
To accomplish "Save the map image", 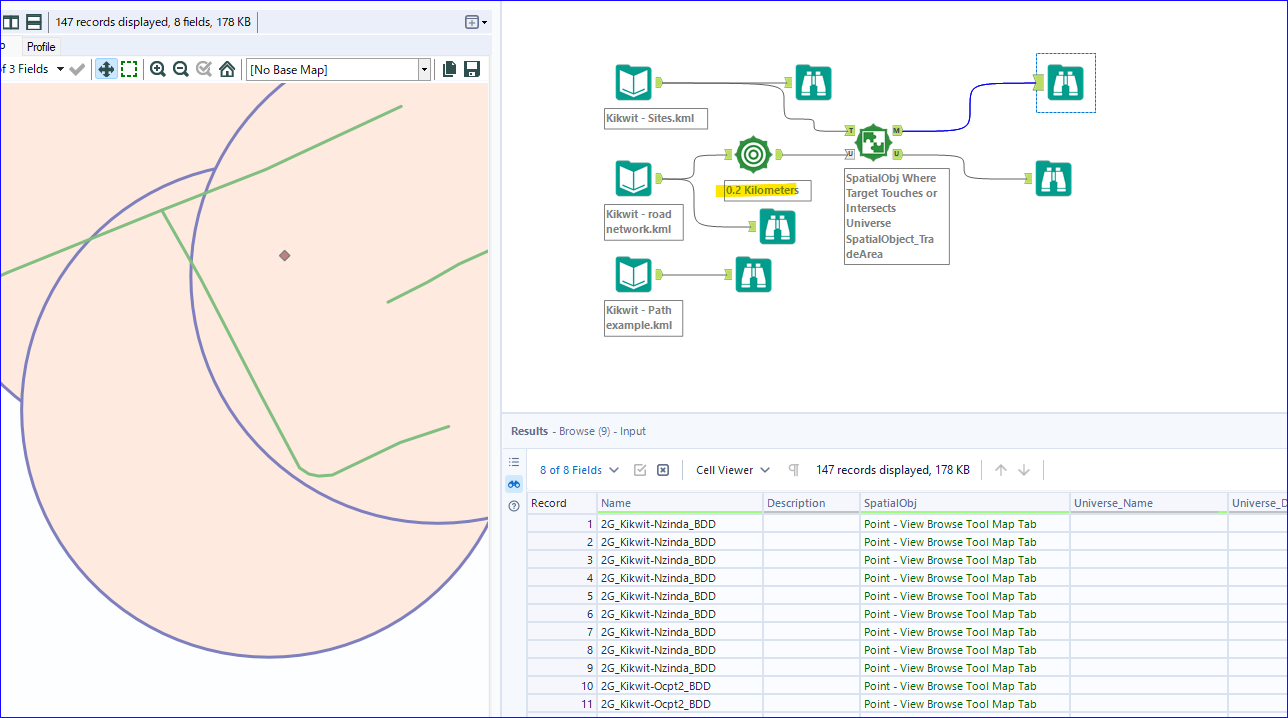I will coord(471,69).
